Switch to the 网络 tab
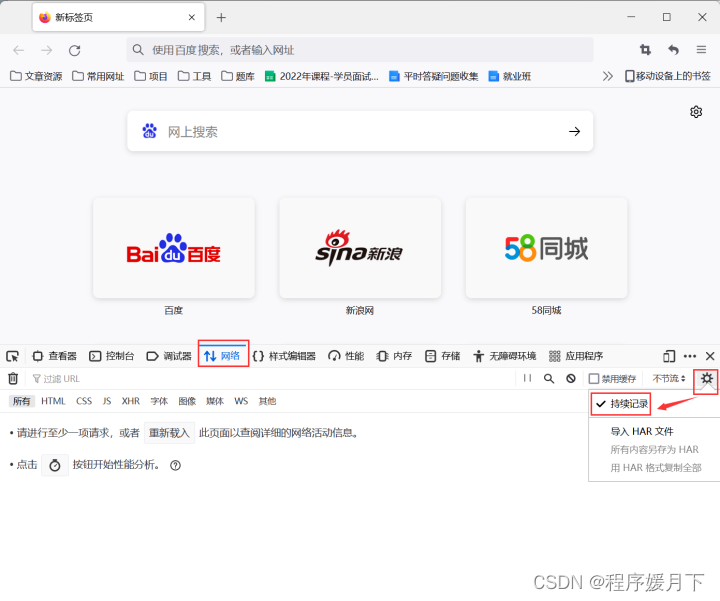The image size is (720, 601). (222, 356)
